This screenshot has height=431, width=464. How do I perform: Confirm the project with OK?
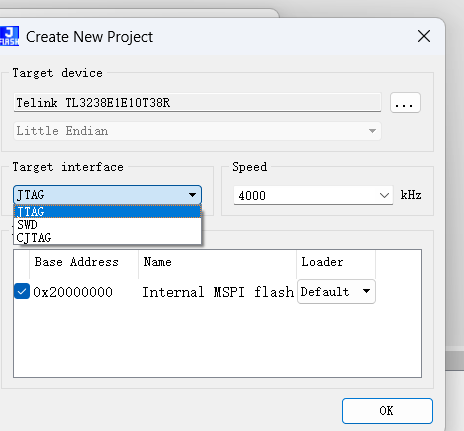click(x=387, y=411)
